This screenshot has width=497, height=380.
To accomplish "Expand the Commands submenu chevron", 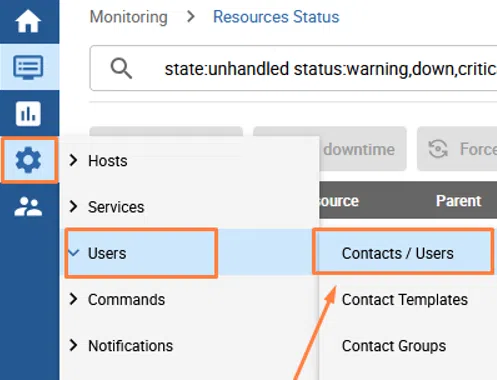I will pyautogui.click(x=73, y=299).
